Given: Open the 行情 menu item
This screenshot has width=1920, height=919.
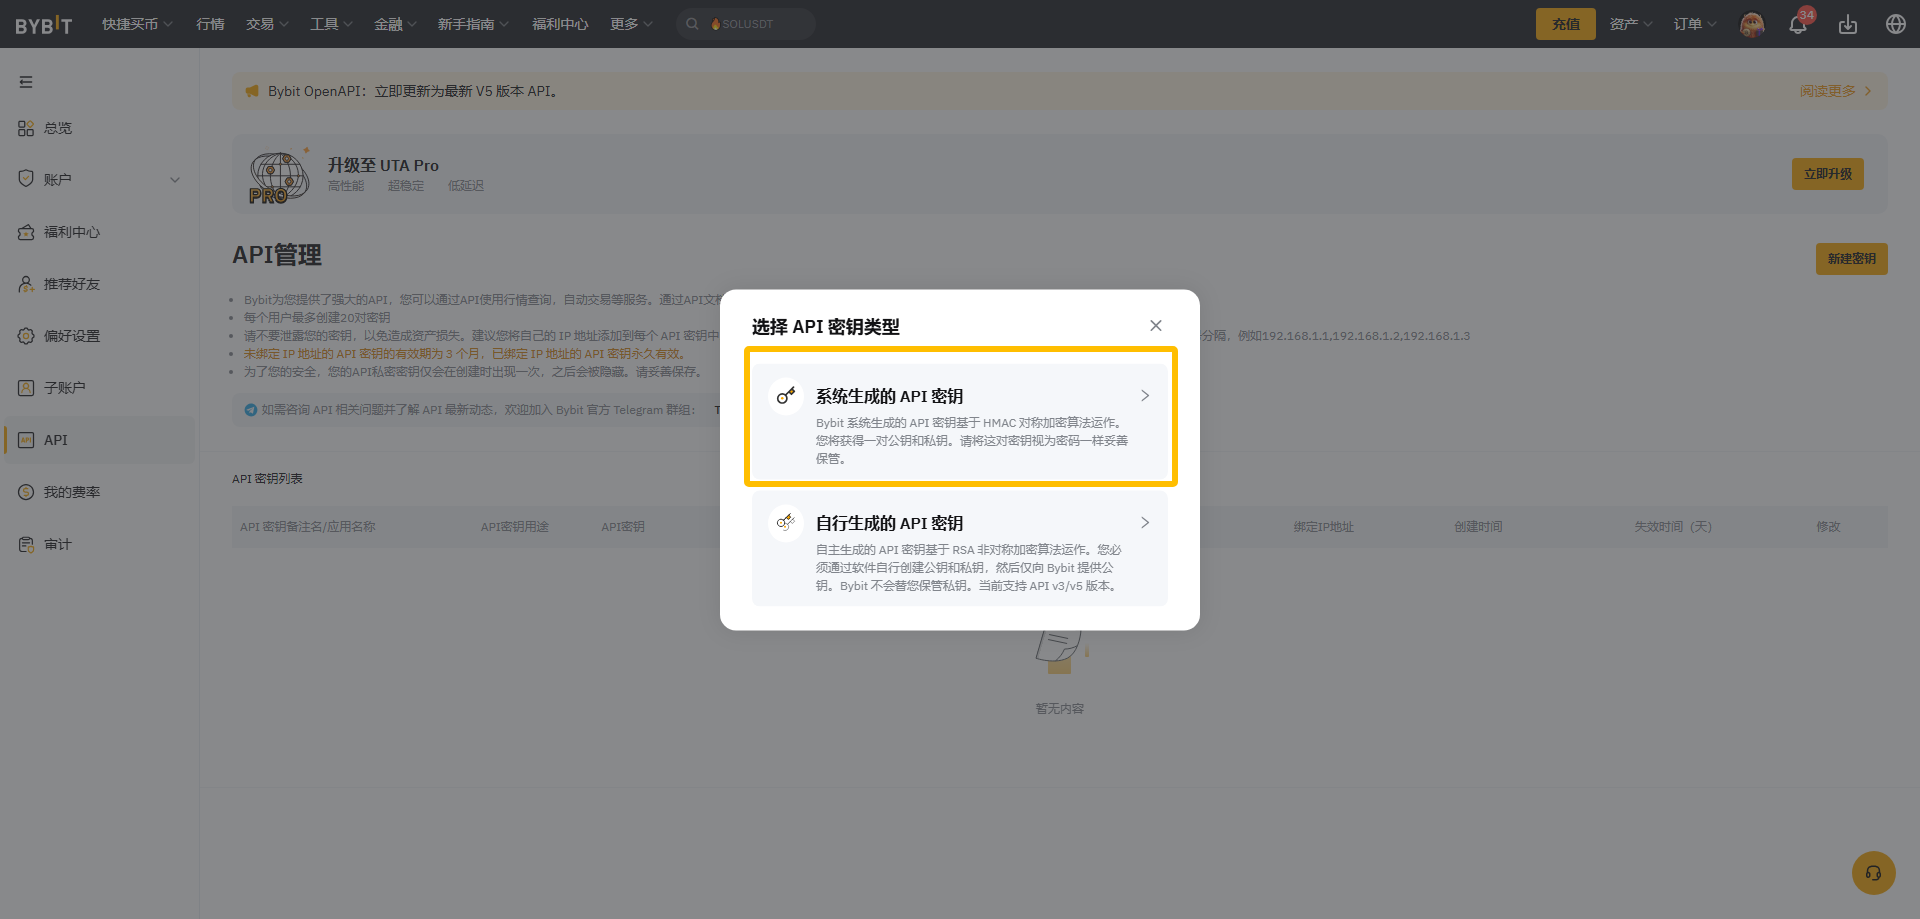Looking at the screenshot, I should click(x=210, y=24).
